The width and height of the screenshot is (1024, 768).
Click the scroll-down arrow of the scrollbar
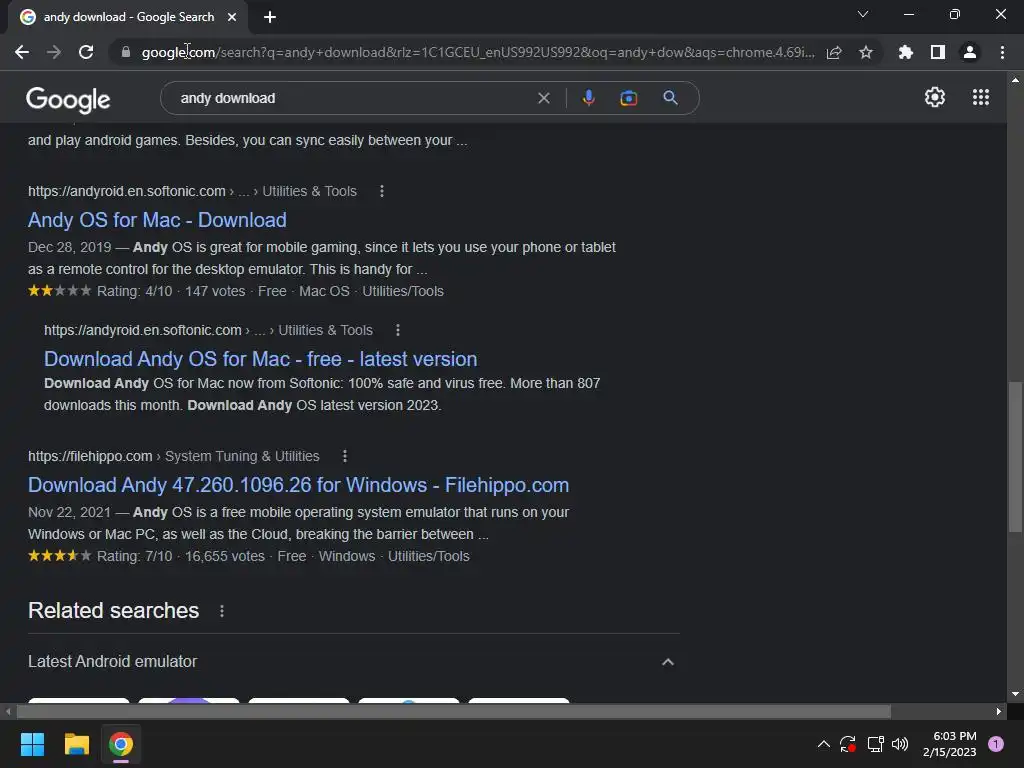pyautogui.click(x=1015, y=694)
